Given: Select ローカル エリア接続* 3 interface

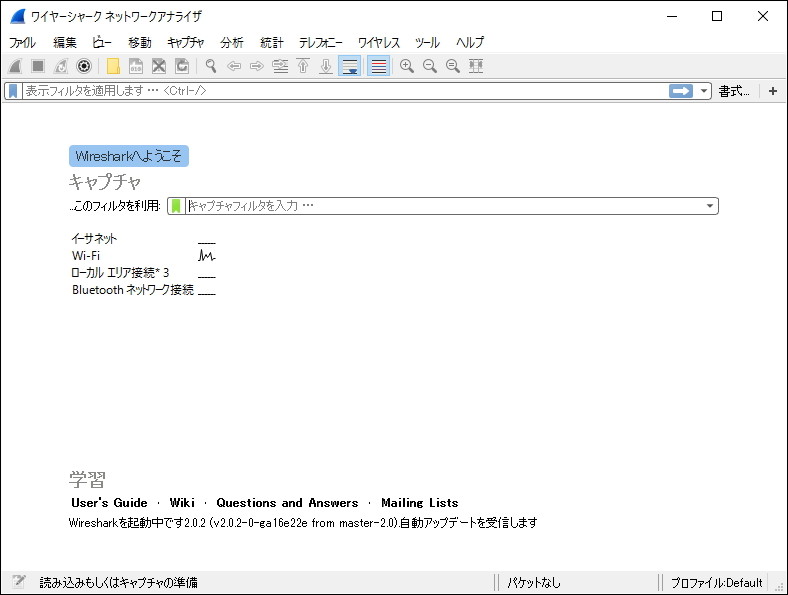Looking at the screenshot, I should click(120, 273).
